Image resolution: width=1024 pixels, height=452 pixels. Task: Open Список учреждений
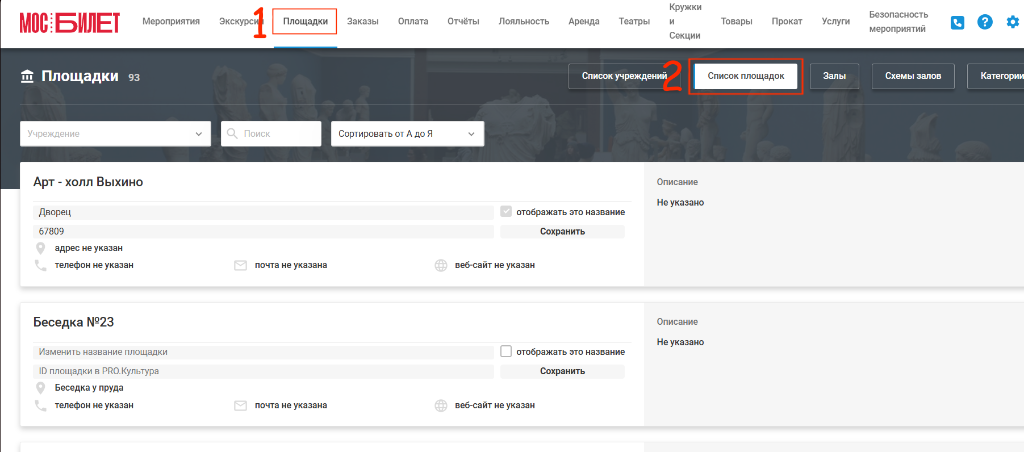(x=624, y=76)
